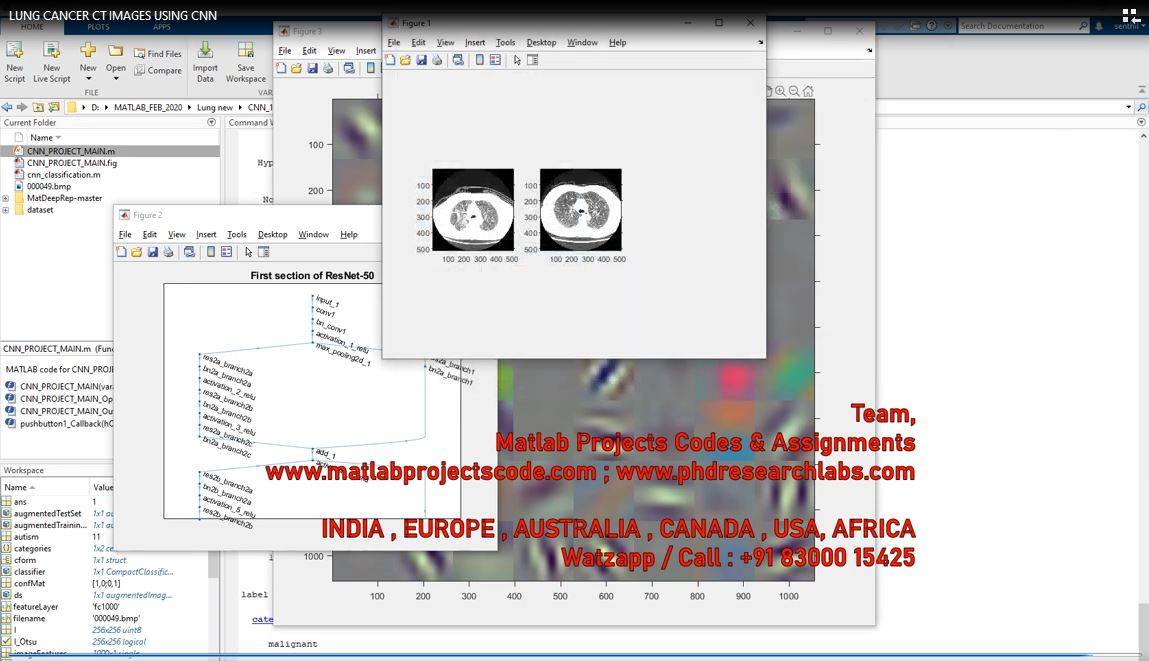Click restore view home icon on Figure 3

[807, 91]
